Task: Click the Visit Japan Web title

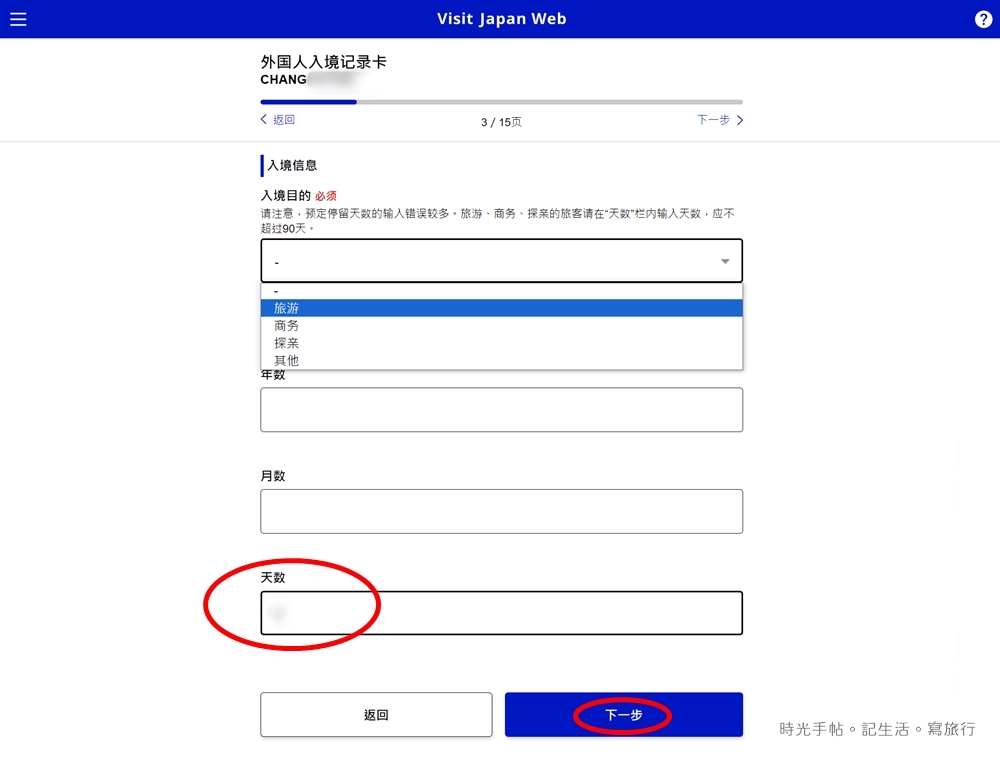Action: [501, 19]
